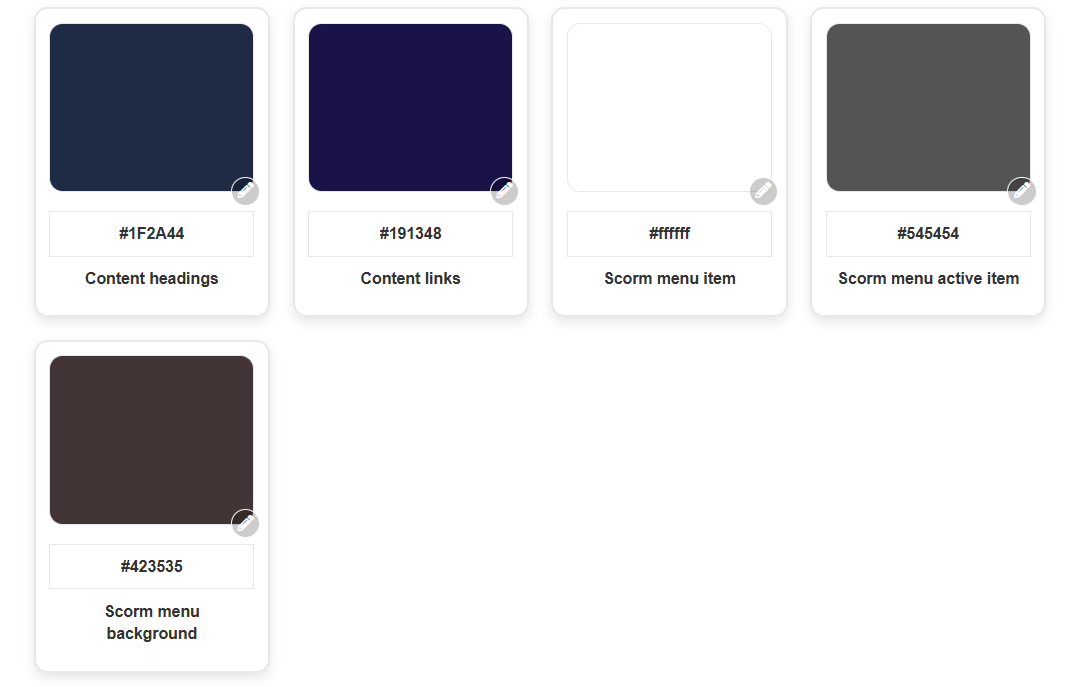This screenshot has width=1078, height=687.
Task: Select the #1F2A44 dark blue color swatch
Action: 151,107
